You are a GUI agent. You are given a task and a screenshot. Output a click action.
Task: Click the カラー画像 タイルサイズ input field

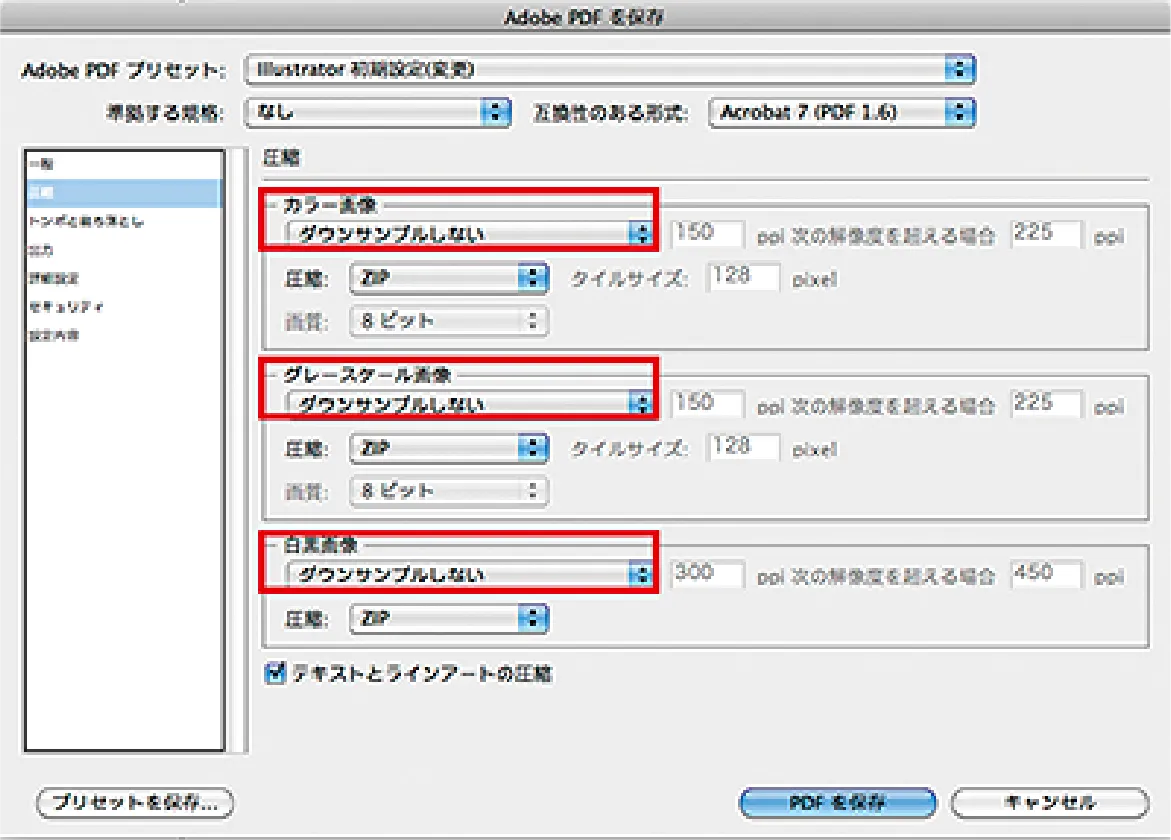click(x=743, y=277)
